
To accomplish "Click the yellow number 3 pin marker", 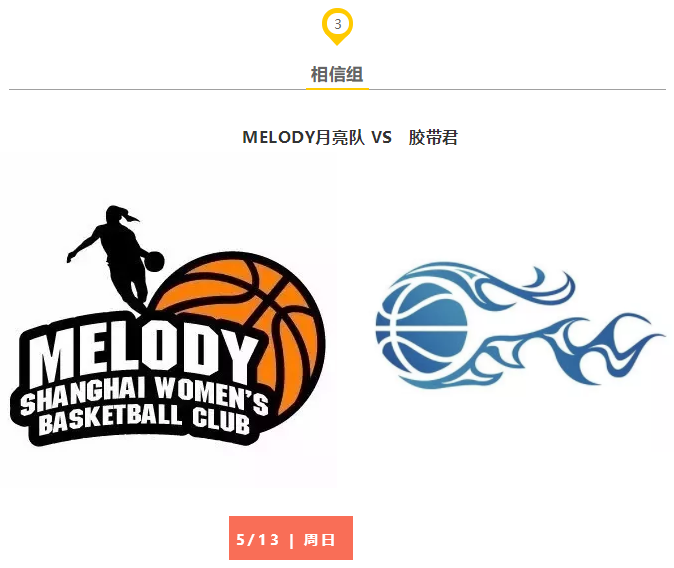I will (x=337, y=26).
